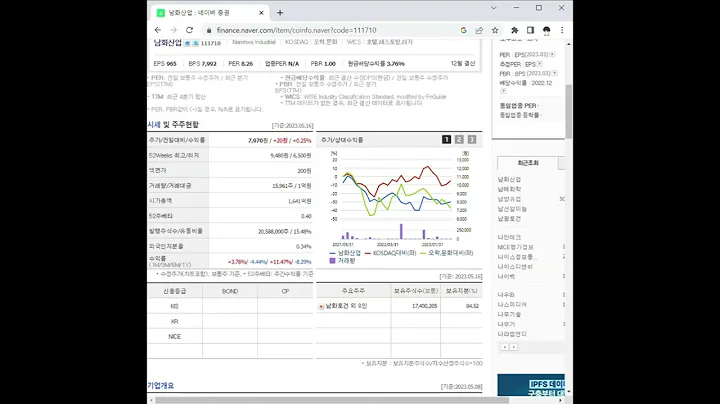Go to next page of sidebar list

[x=514, y=347]
